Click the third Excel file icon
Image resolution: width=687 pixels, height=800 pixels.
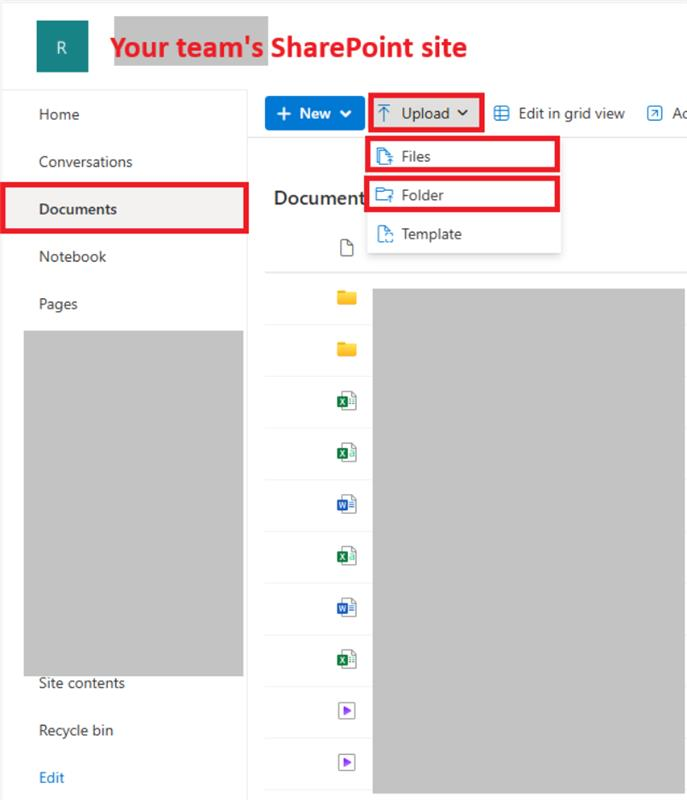point(347,556)
